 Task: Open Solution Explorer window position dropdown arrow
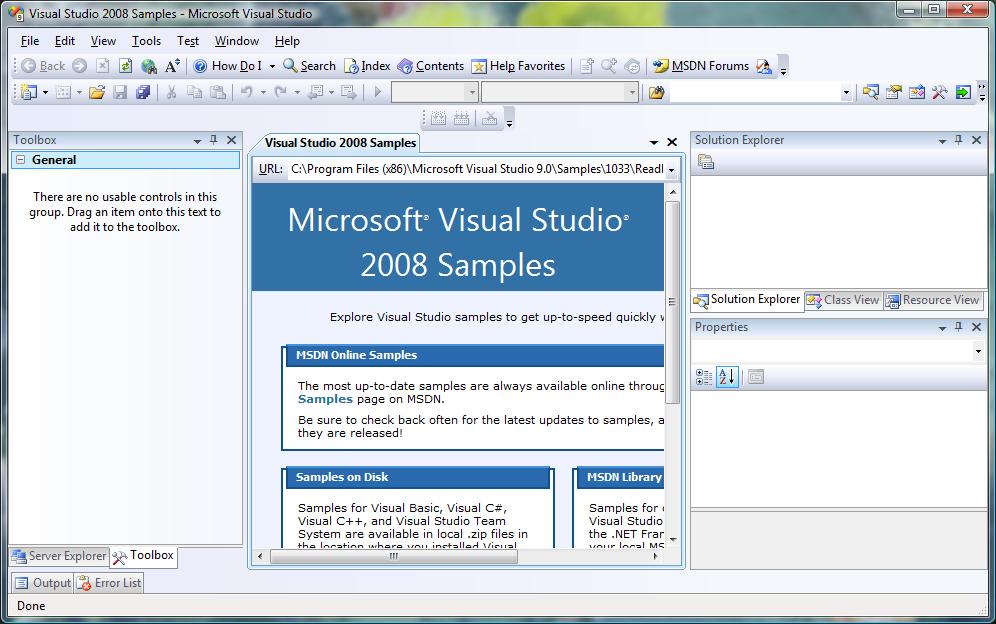tap(943, 141)
